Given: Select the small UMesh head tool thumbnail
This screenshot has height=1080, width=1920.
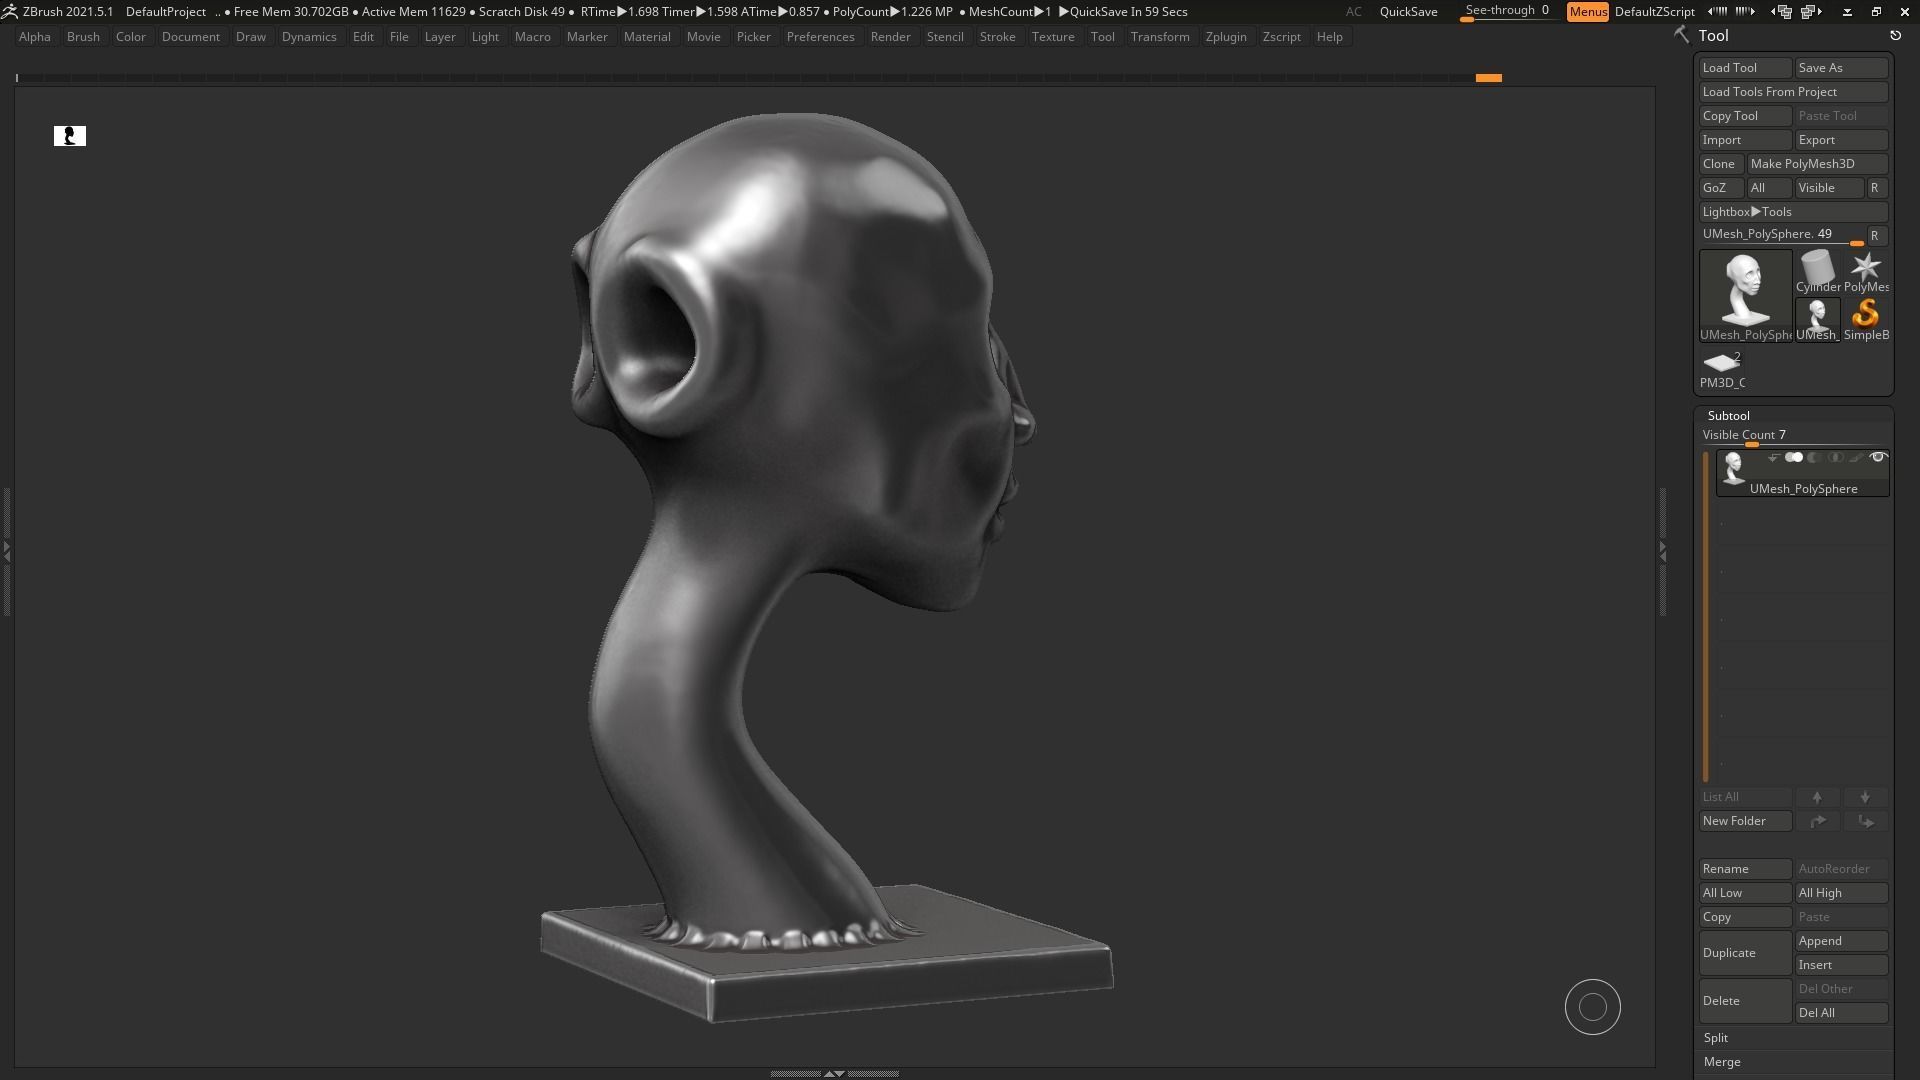Looking at the screenshot, I should click(1818, 319).
